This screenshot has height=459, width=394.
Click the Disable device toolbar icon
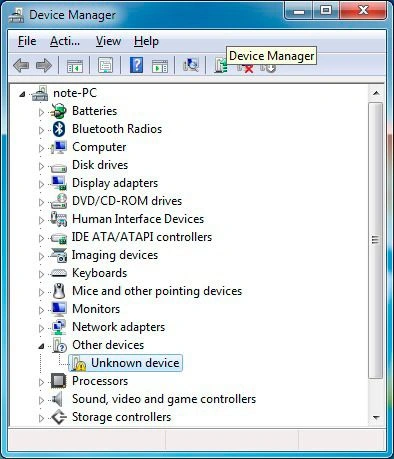[x=268, y=68]
